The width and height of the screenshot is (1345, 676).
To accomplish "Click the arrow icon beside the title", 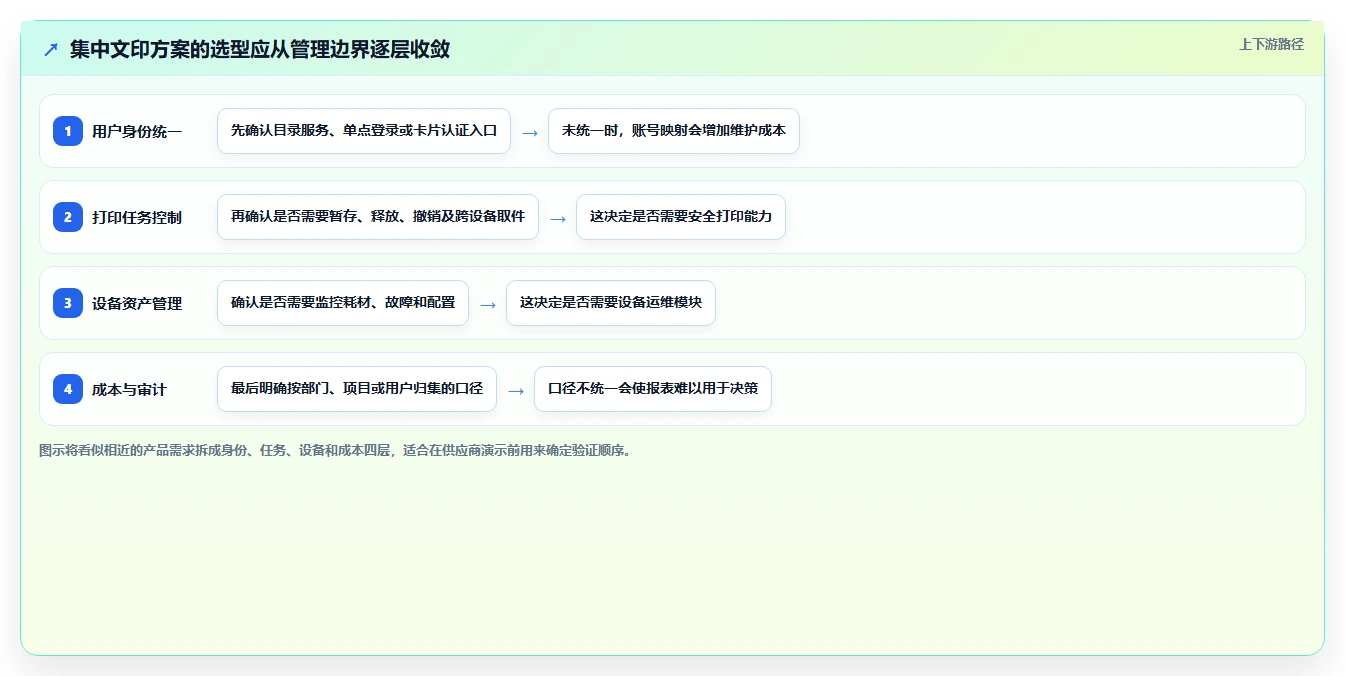I will [x=51, y=49].
